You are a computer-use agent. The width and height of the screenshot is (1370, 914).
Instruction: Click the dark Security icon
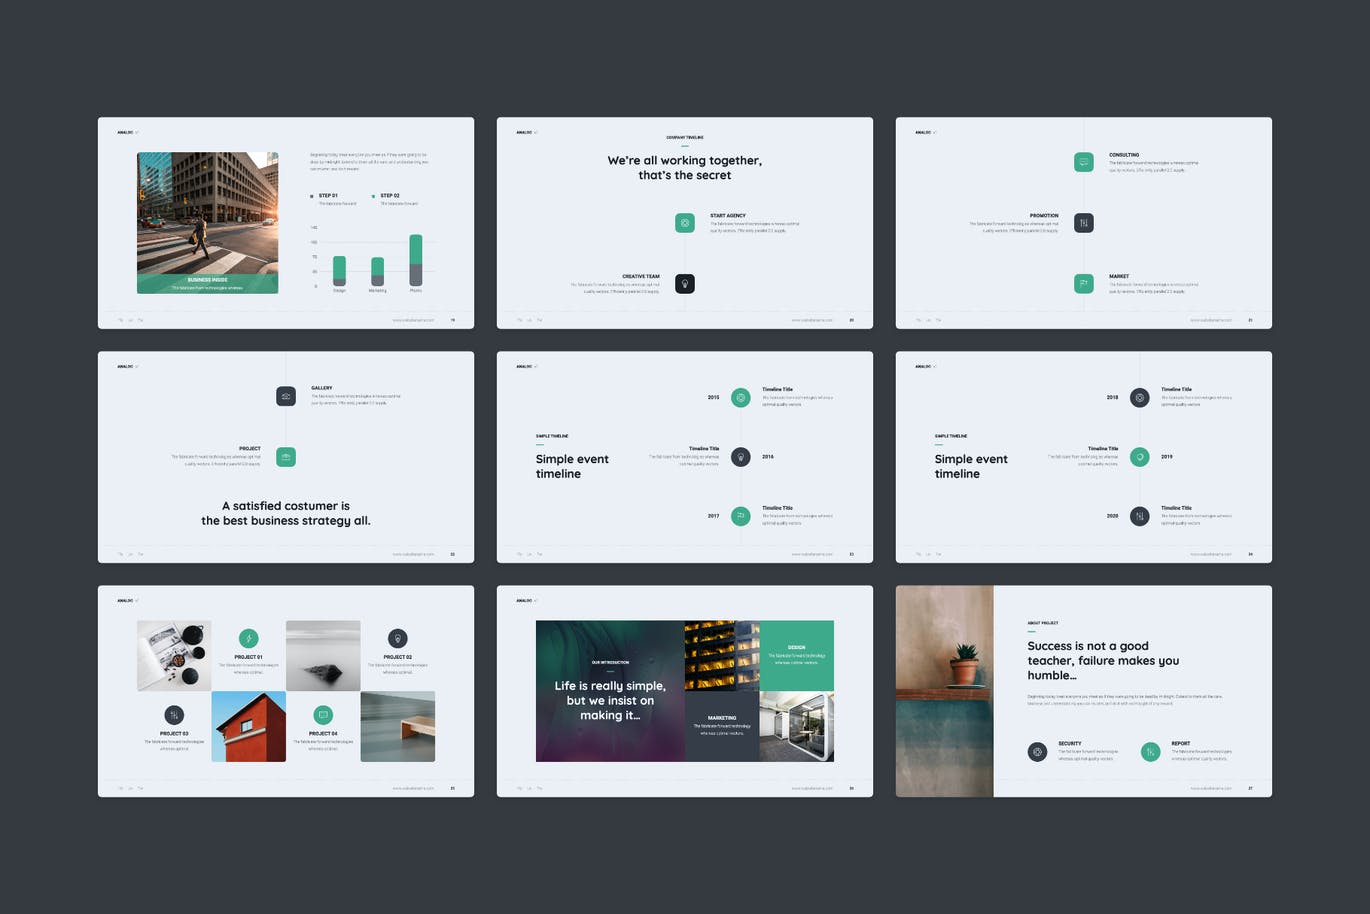coord(1037,752)
